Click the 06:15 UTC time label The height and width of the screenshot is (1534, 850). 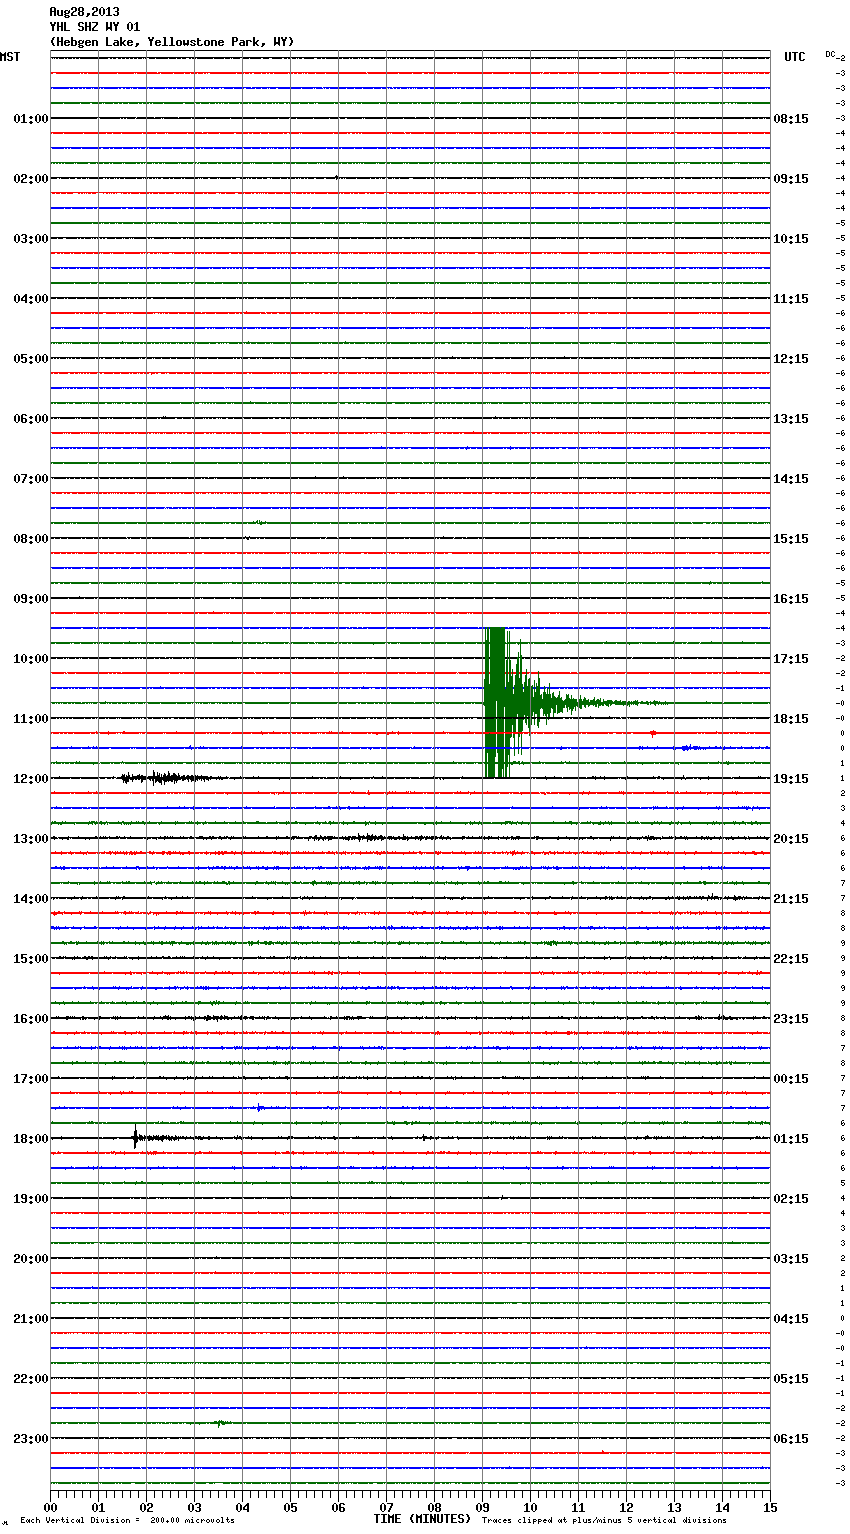click(791, 1439)
